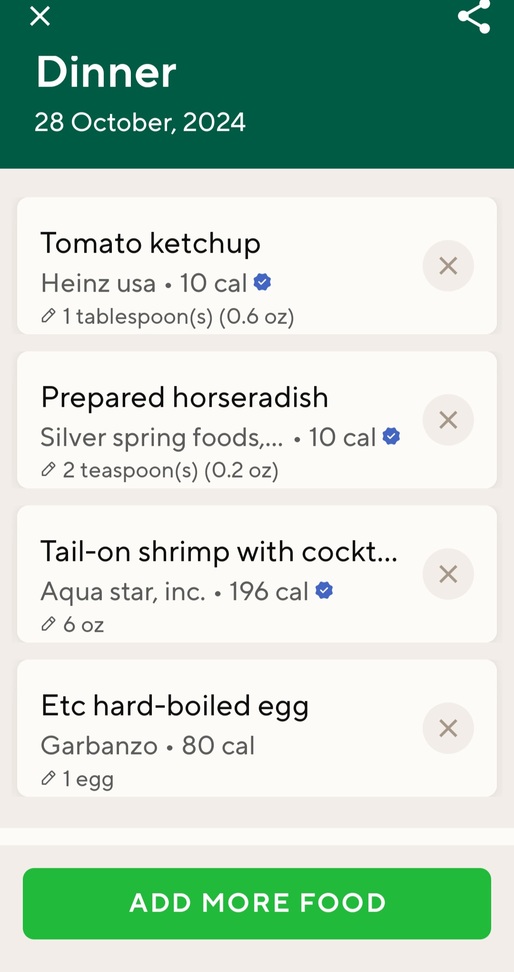
Task: Close the Dinner meal screen
Action: (x=40, y=15)
